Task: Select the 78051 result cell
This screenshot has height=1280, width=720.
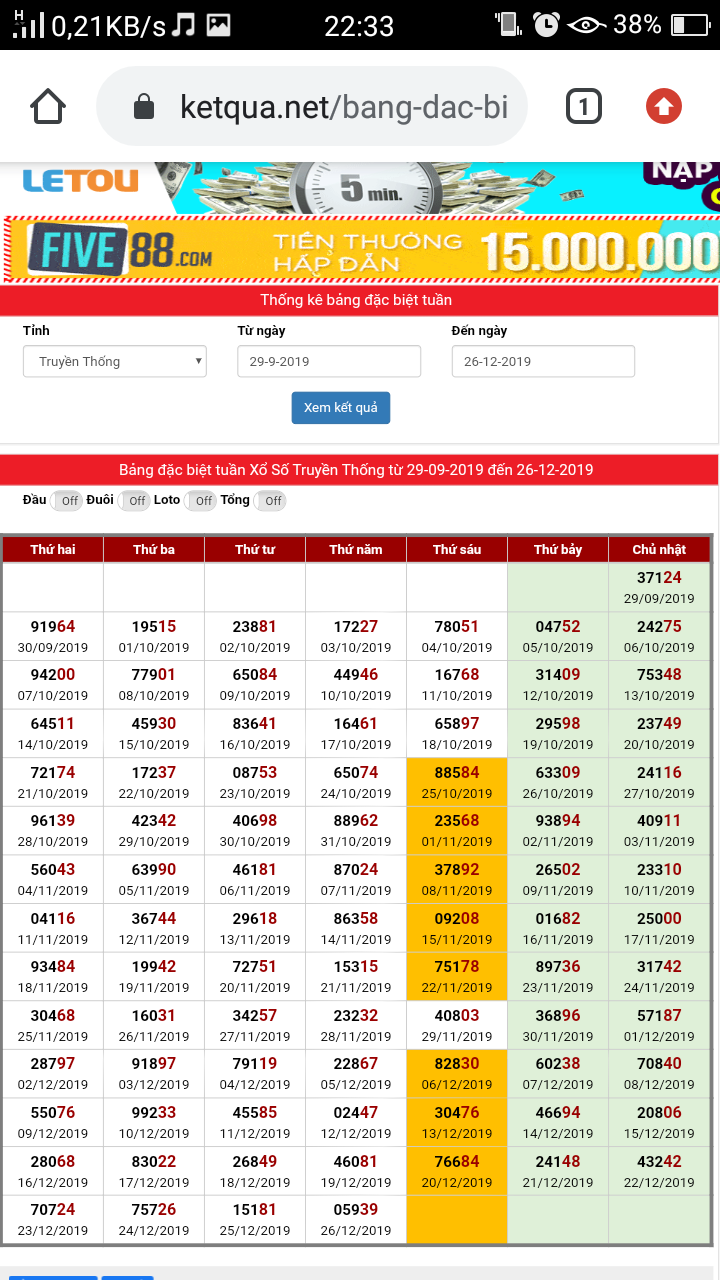Action: point(457,636)
